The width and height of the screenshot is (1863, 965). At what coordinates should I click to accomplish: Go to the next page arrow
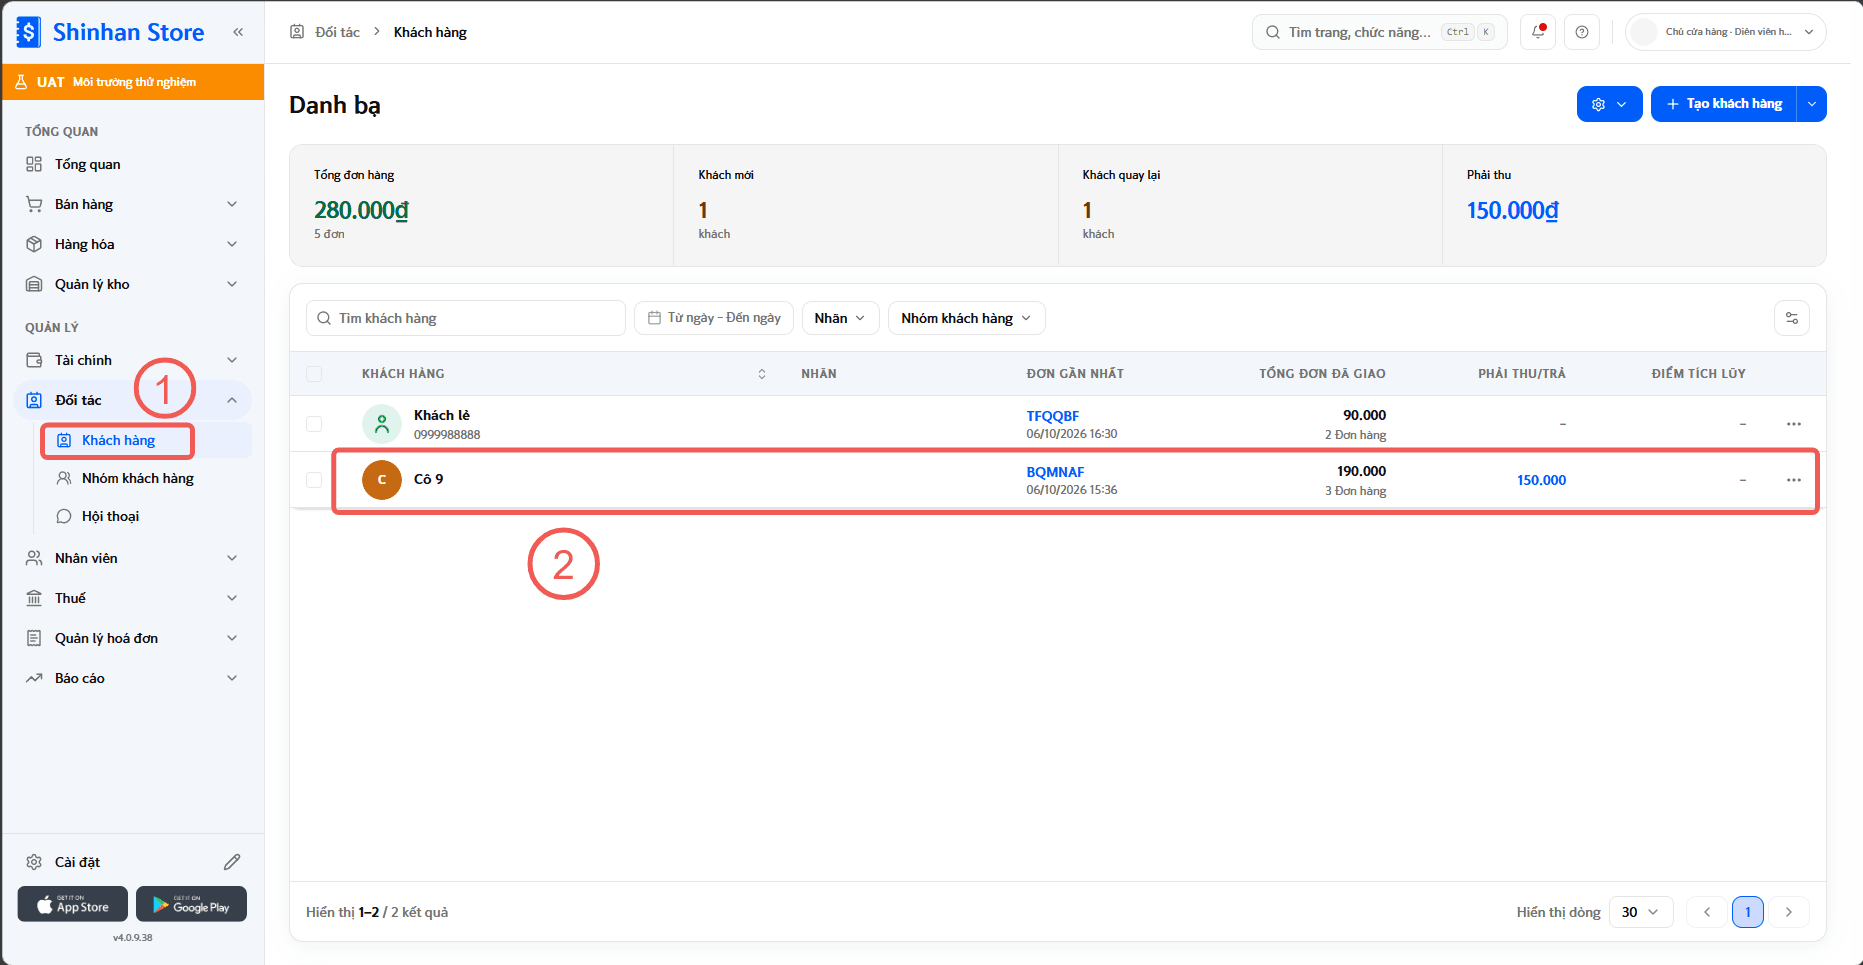coord(1789,912)
